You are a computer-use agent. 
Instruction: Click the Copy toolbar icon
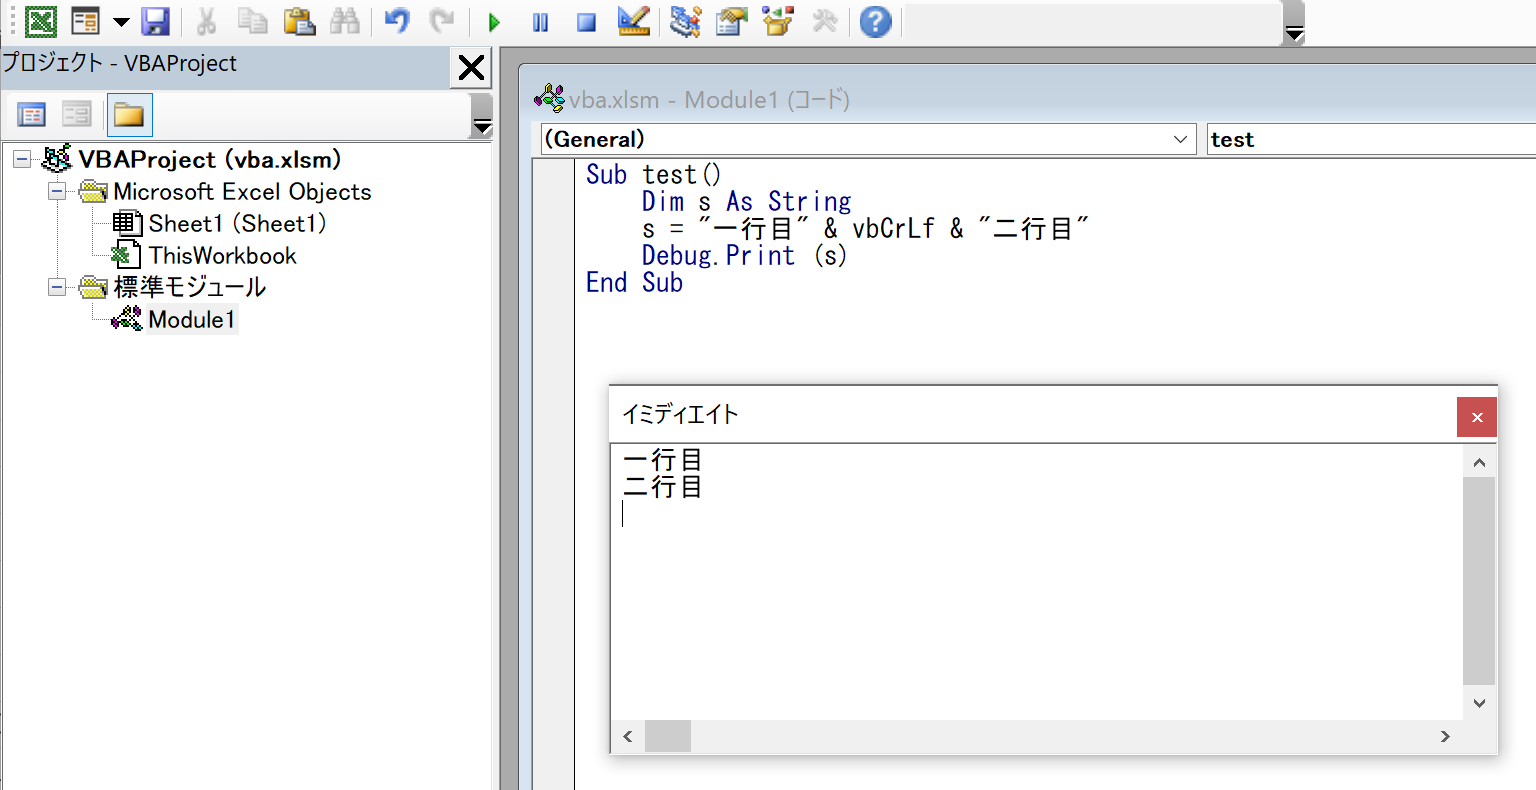click(252, 21)
